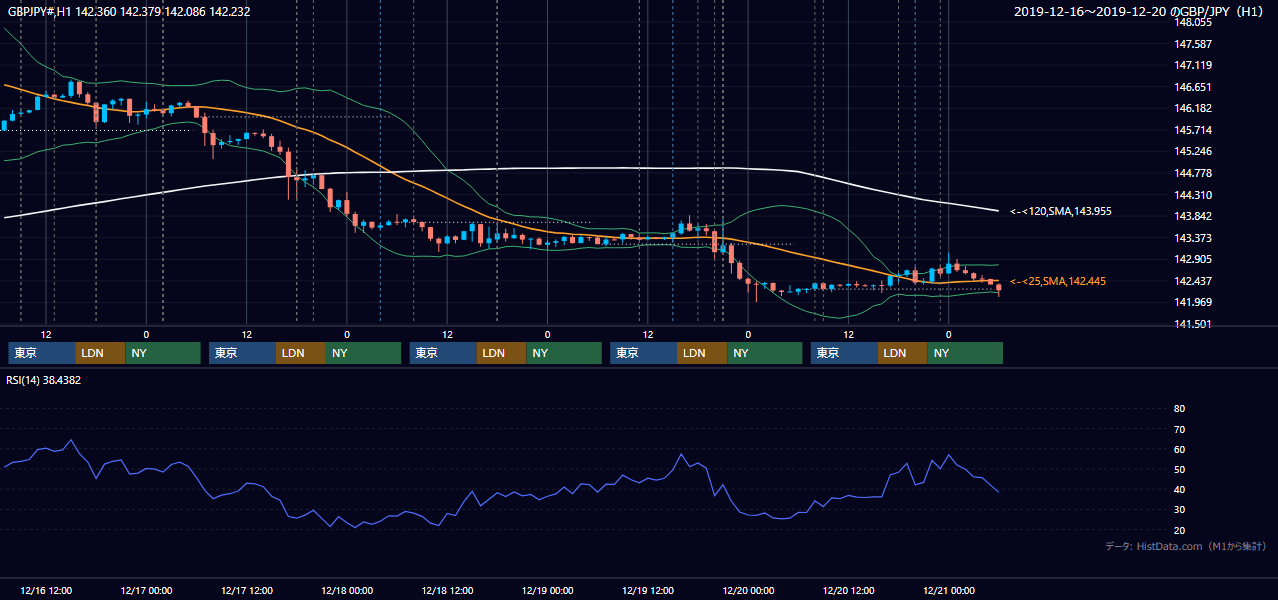This screenshot has height=600, width=1278.
Task: Click the RSI(14) 38.4382 indicator title
Action: 44,380
